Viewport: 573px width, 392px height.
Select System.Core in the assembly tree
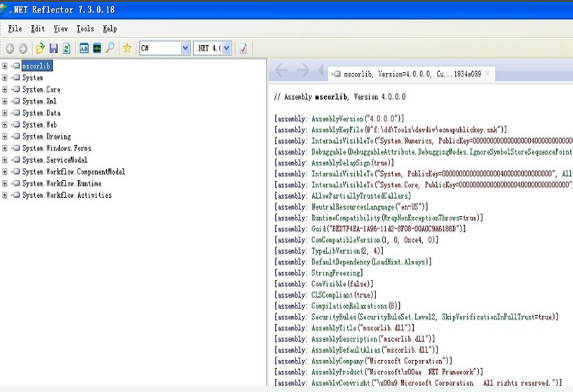[41, 90]
